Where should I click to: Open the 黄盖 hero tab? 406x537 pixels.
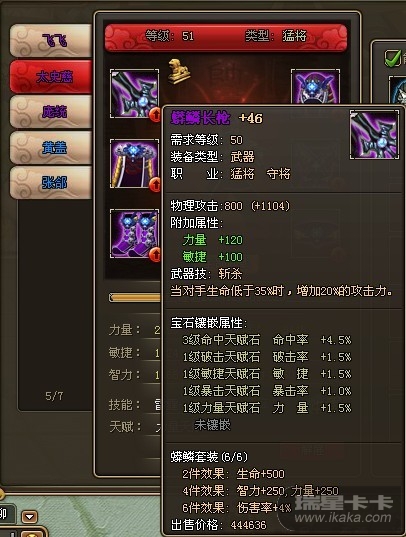(x=51, y=148)
